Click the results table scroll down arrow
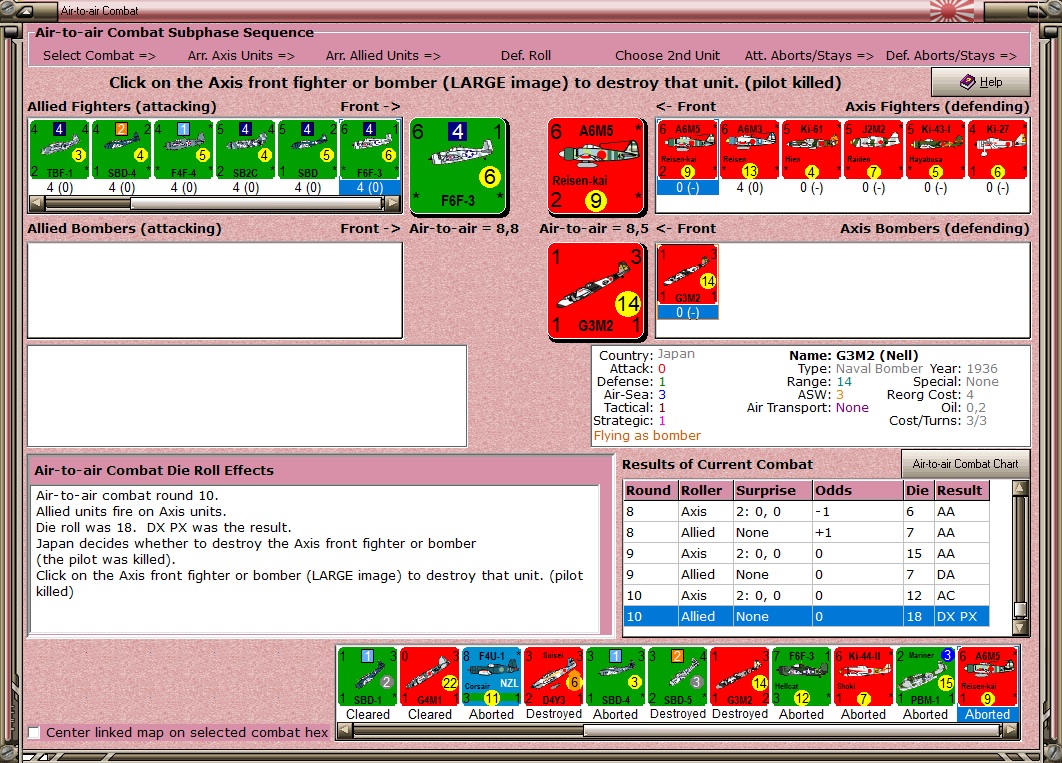 (1020, 628)
